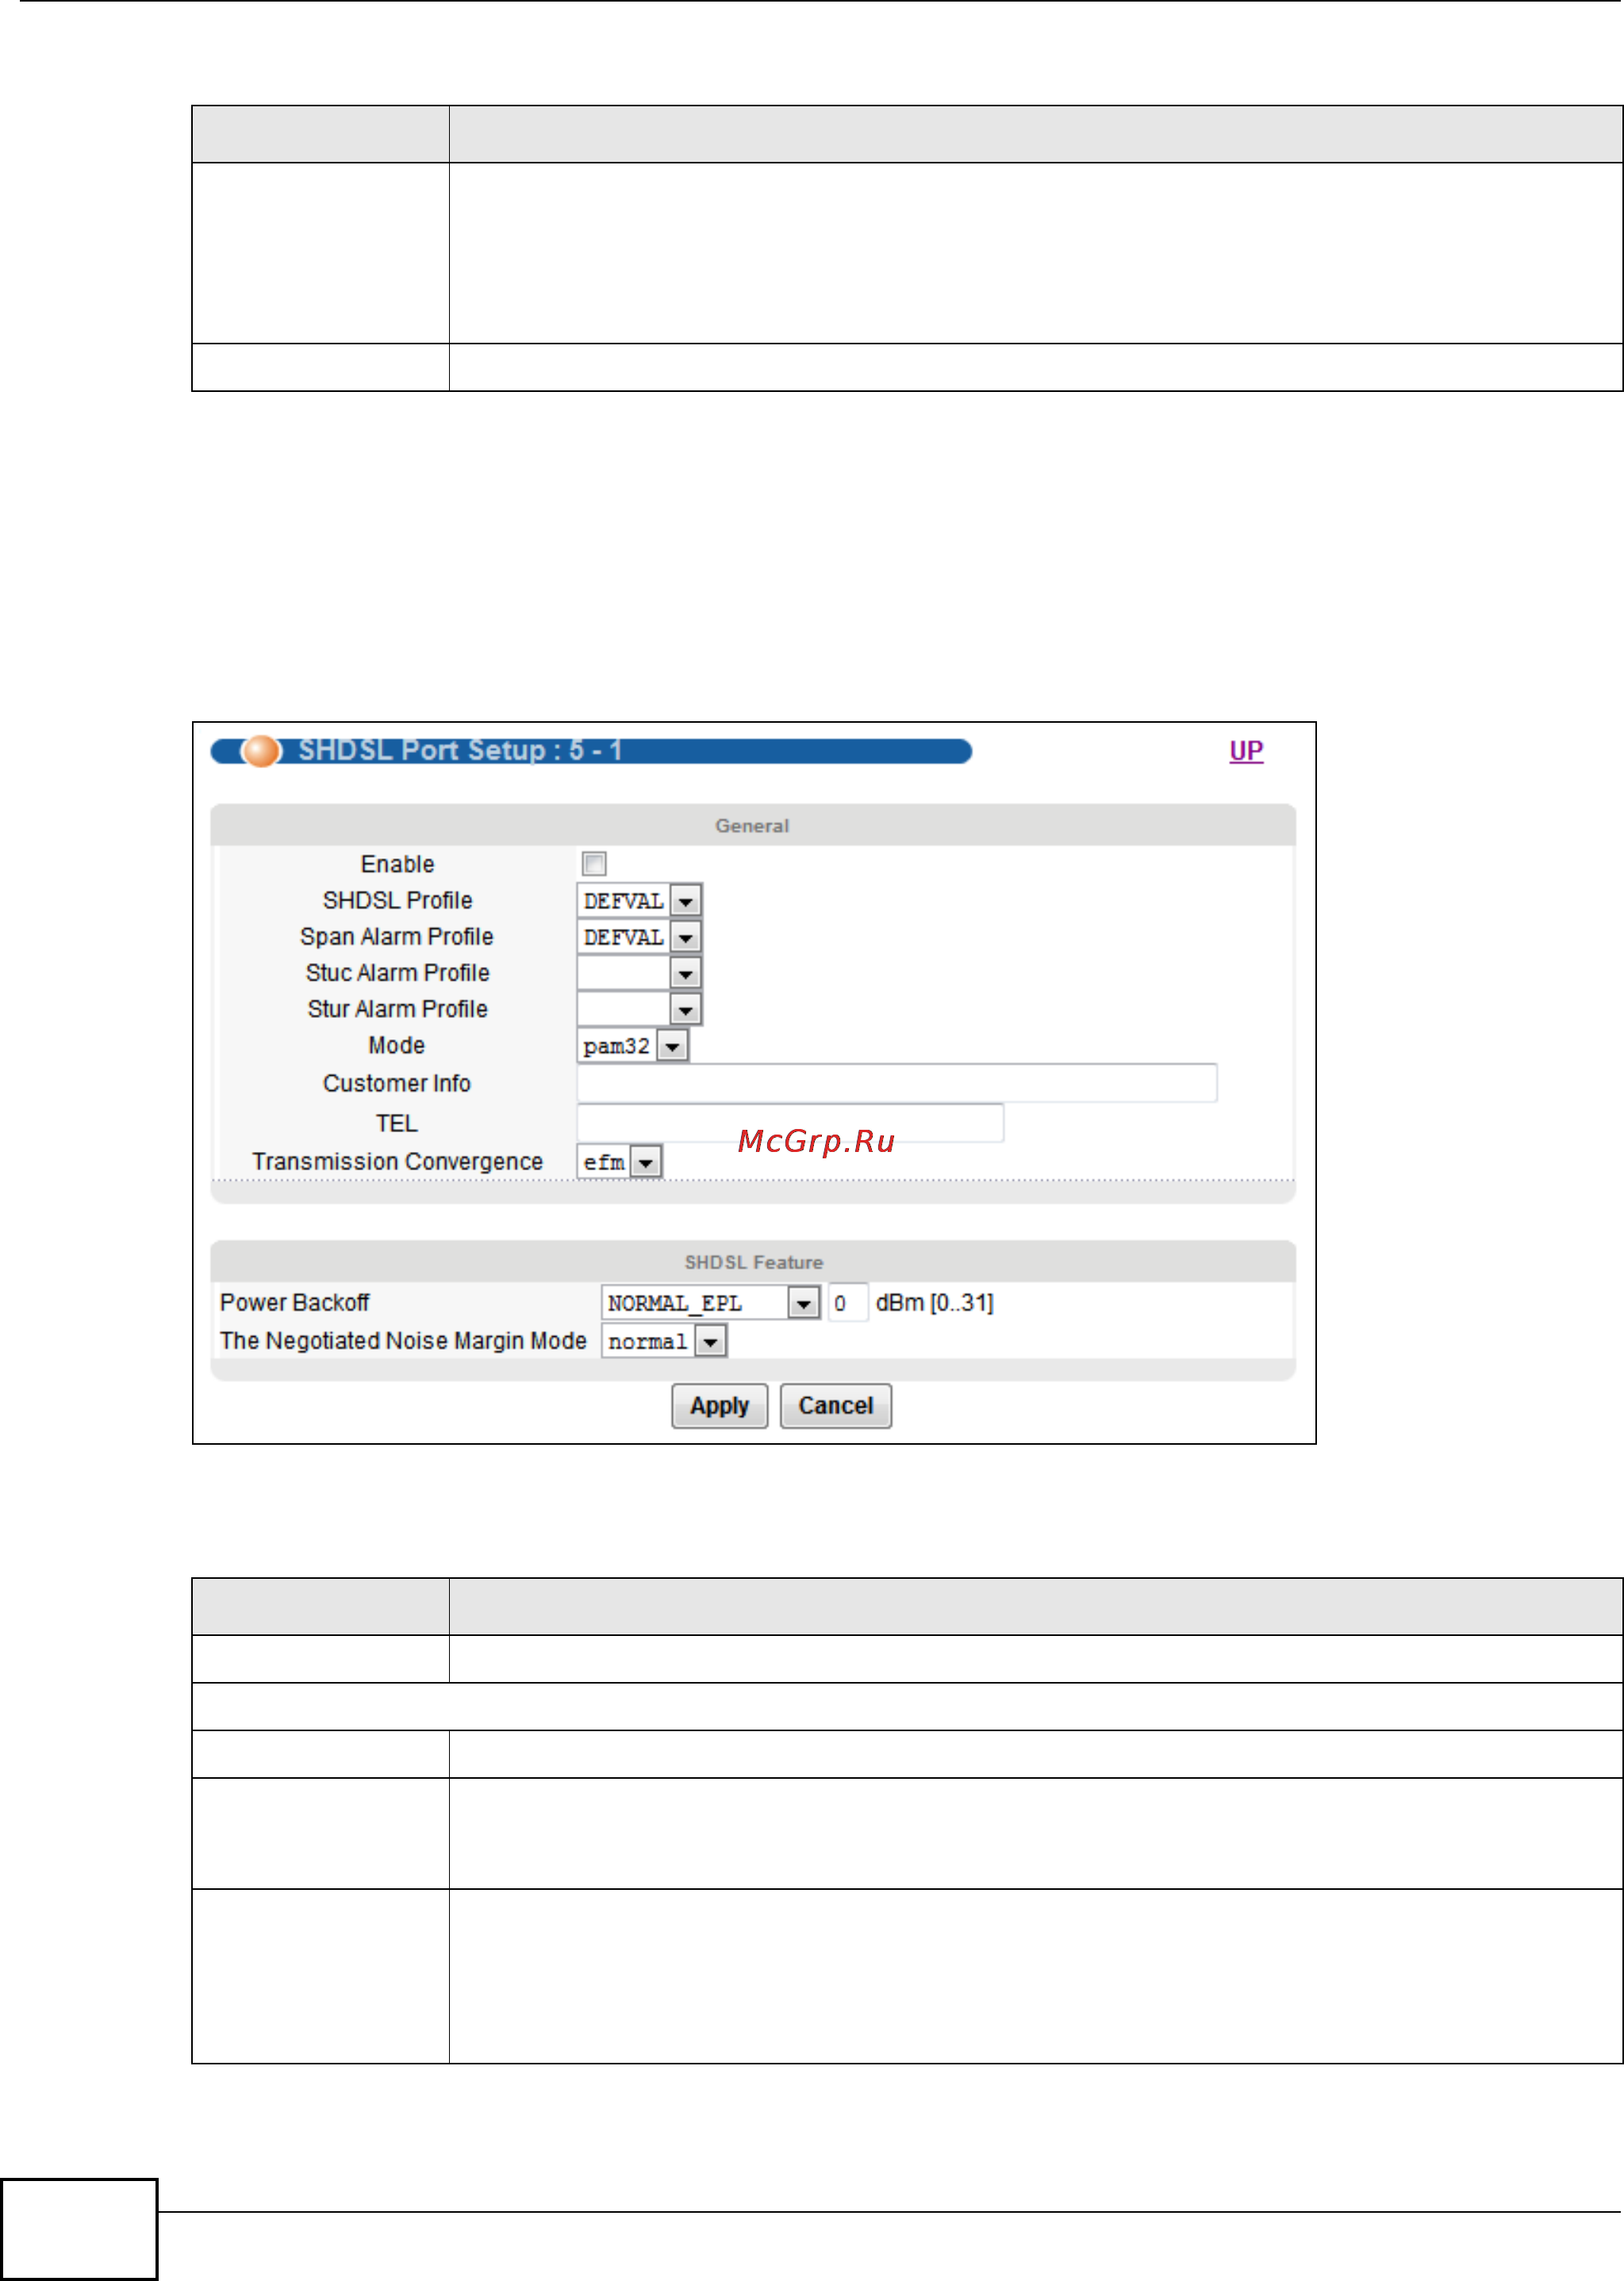Open the Negotiated Noise Margin Mode dropdown
Image resolution: width=1624 pixels, height=2281 pixels.
pos(663,1341)
